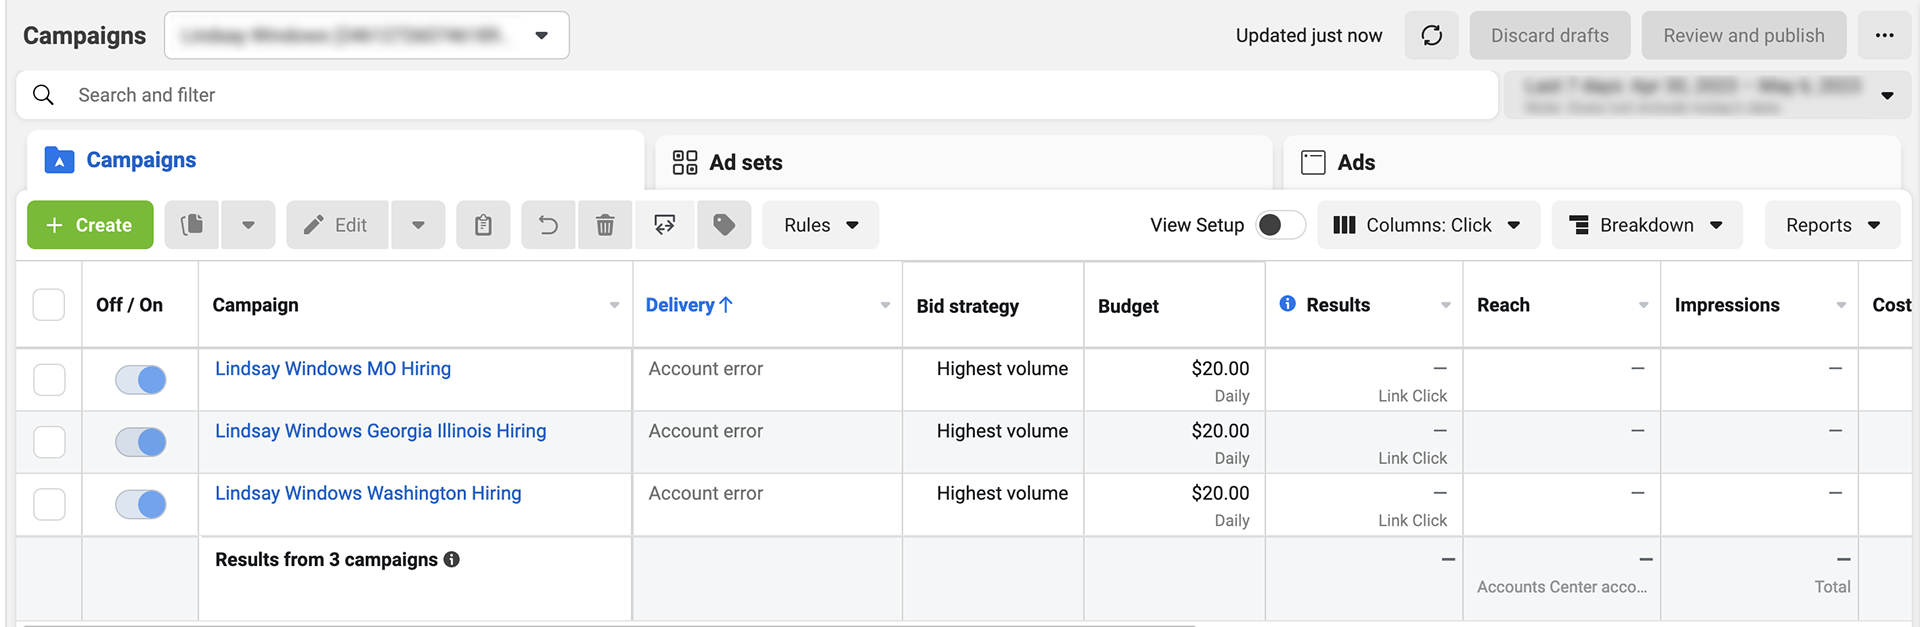Click the export share icon
1920x627 pixels.
(x=664, y=225)
